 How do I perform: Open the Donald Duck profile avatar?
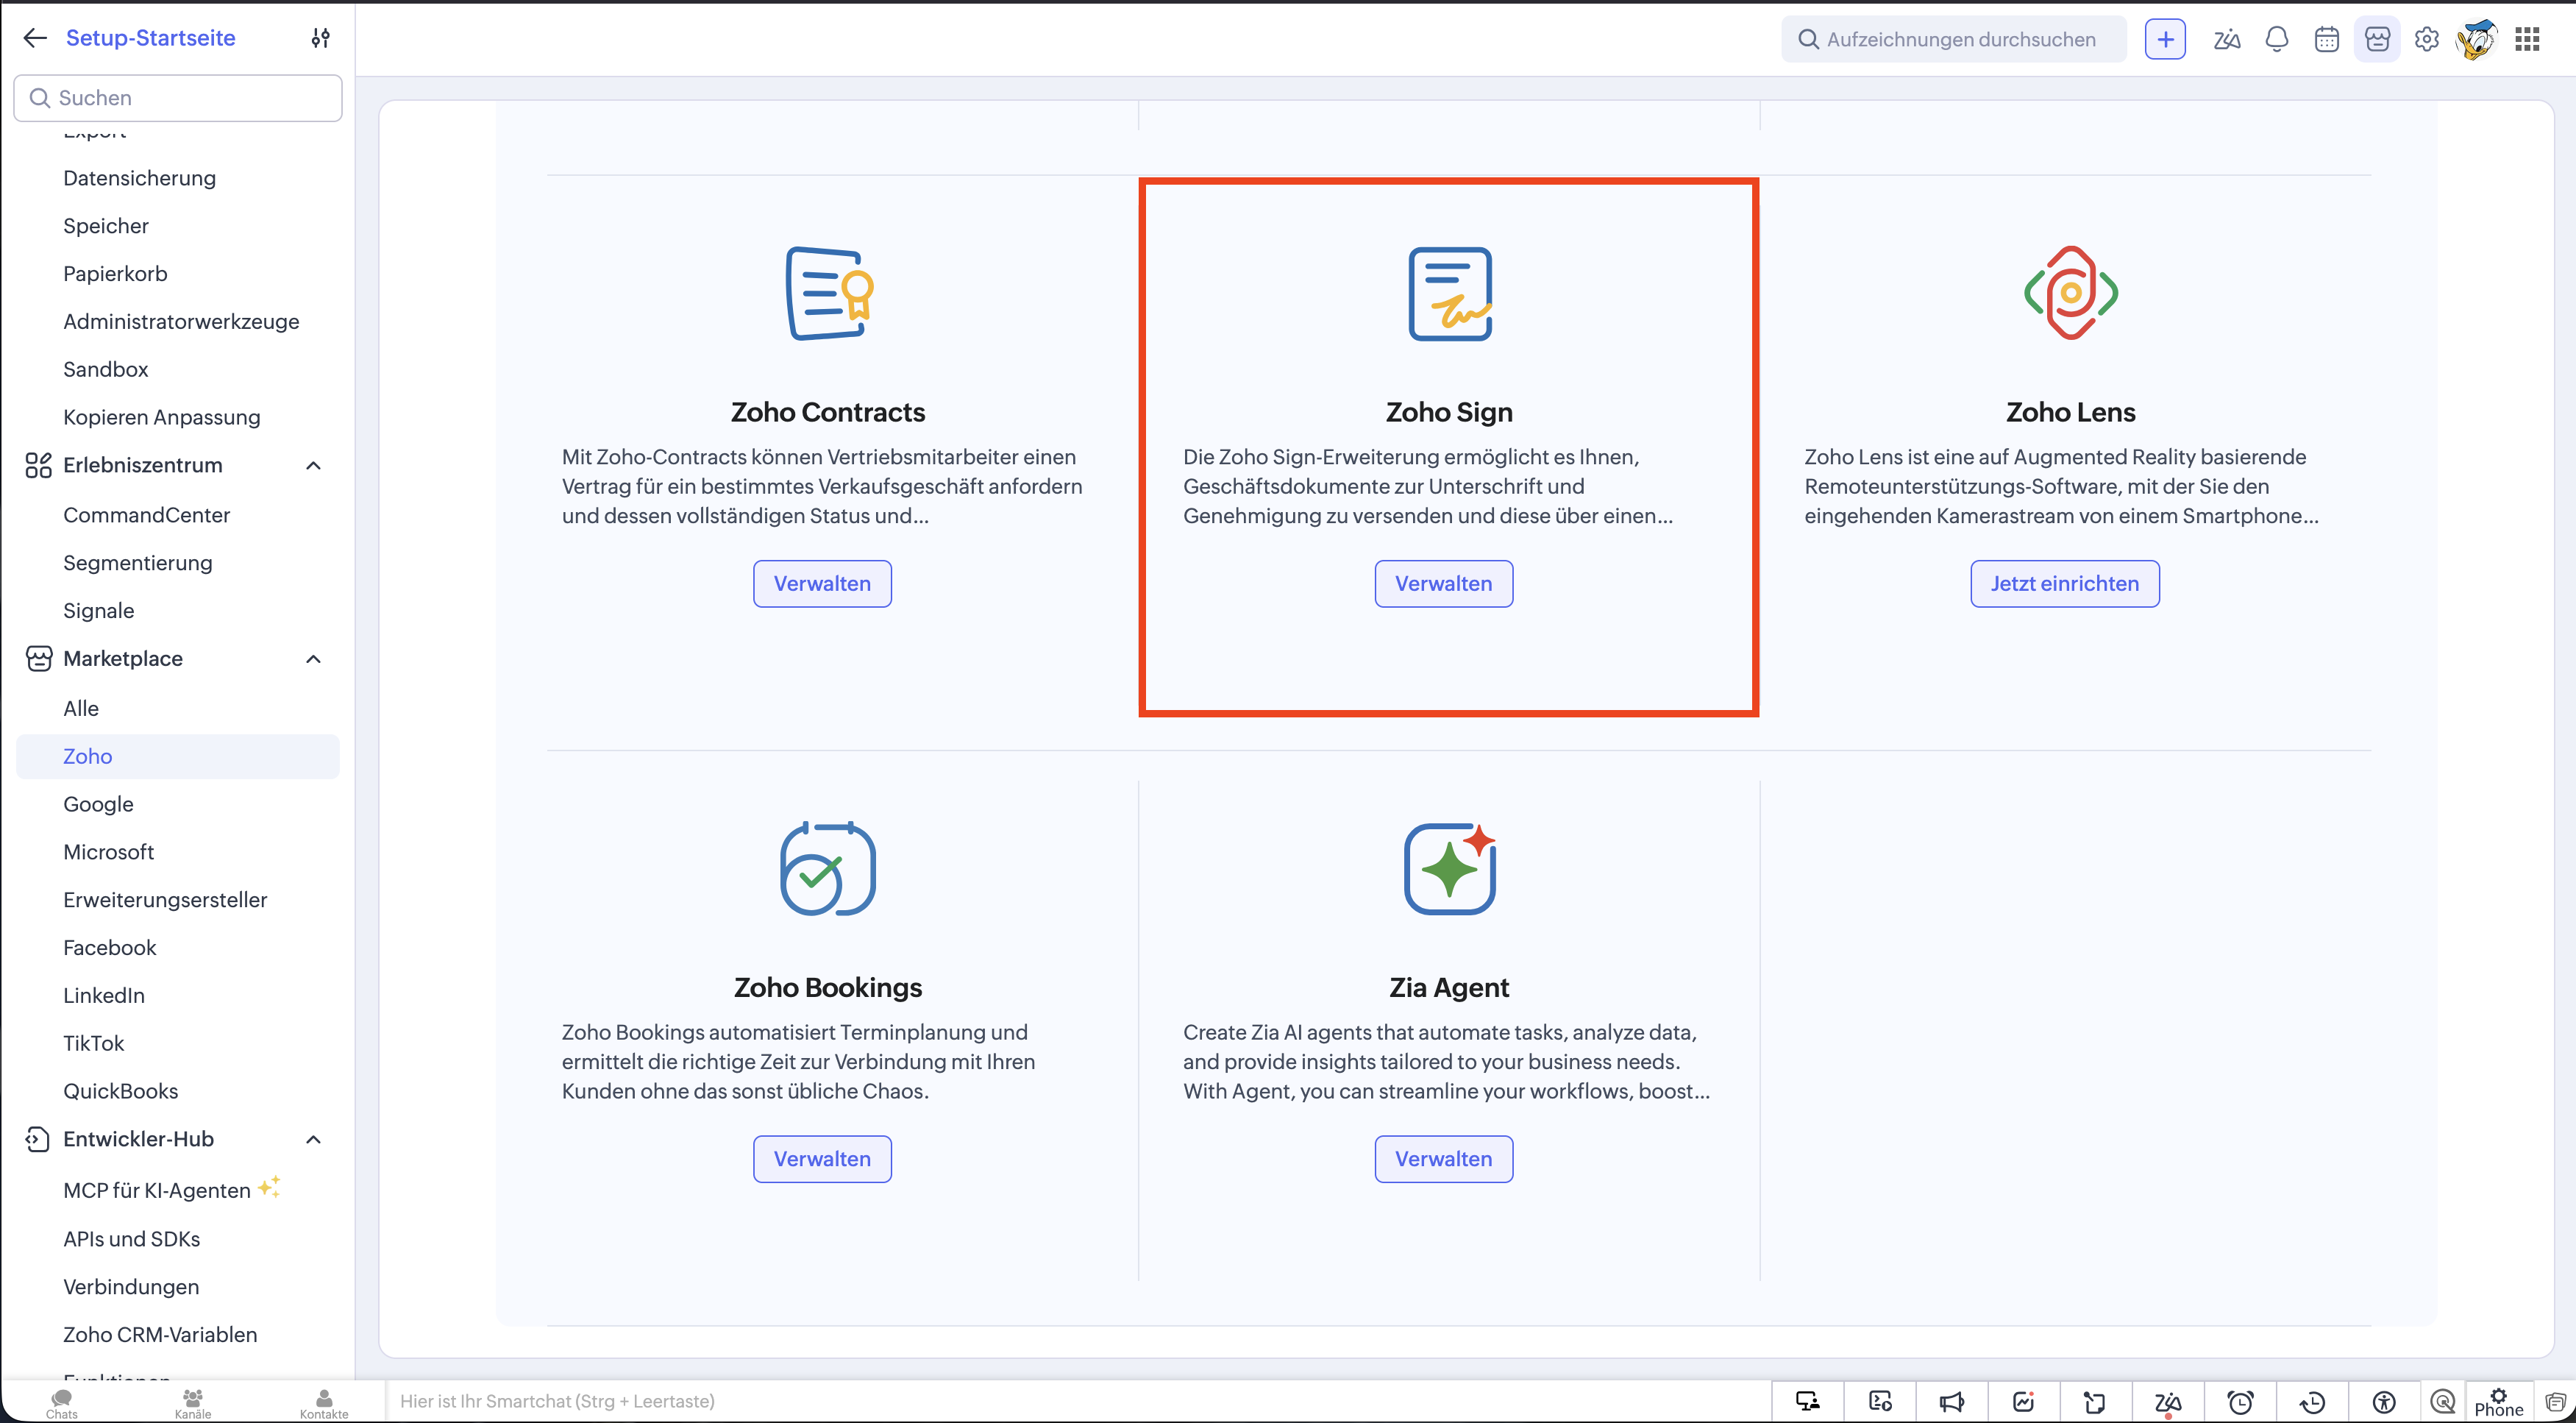(x=2477, y=39)
